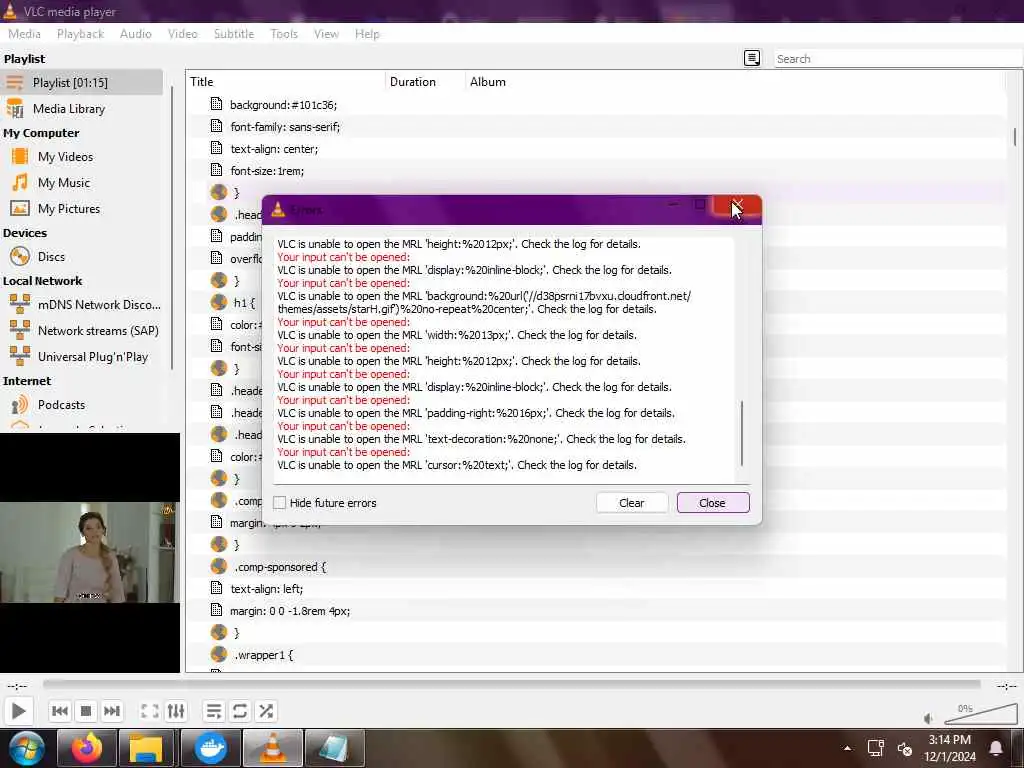Click the Play button
1024x768 pixels.
coord(18,711)
